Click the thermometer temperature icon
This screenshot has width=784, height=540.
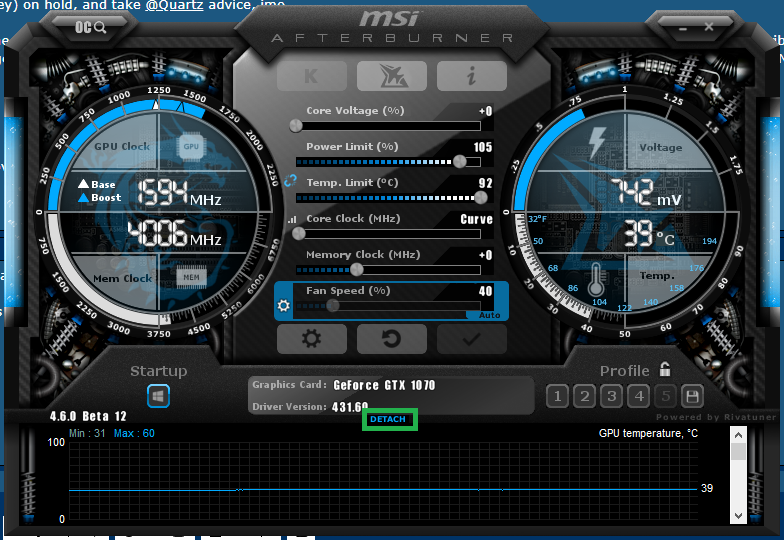click(x=596, y=280)
